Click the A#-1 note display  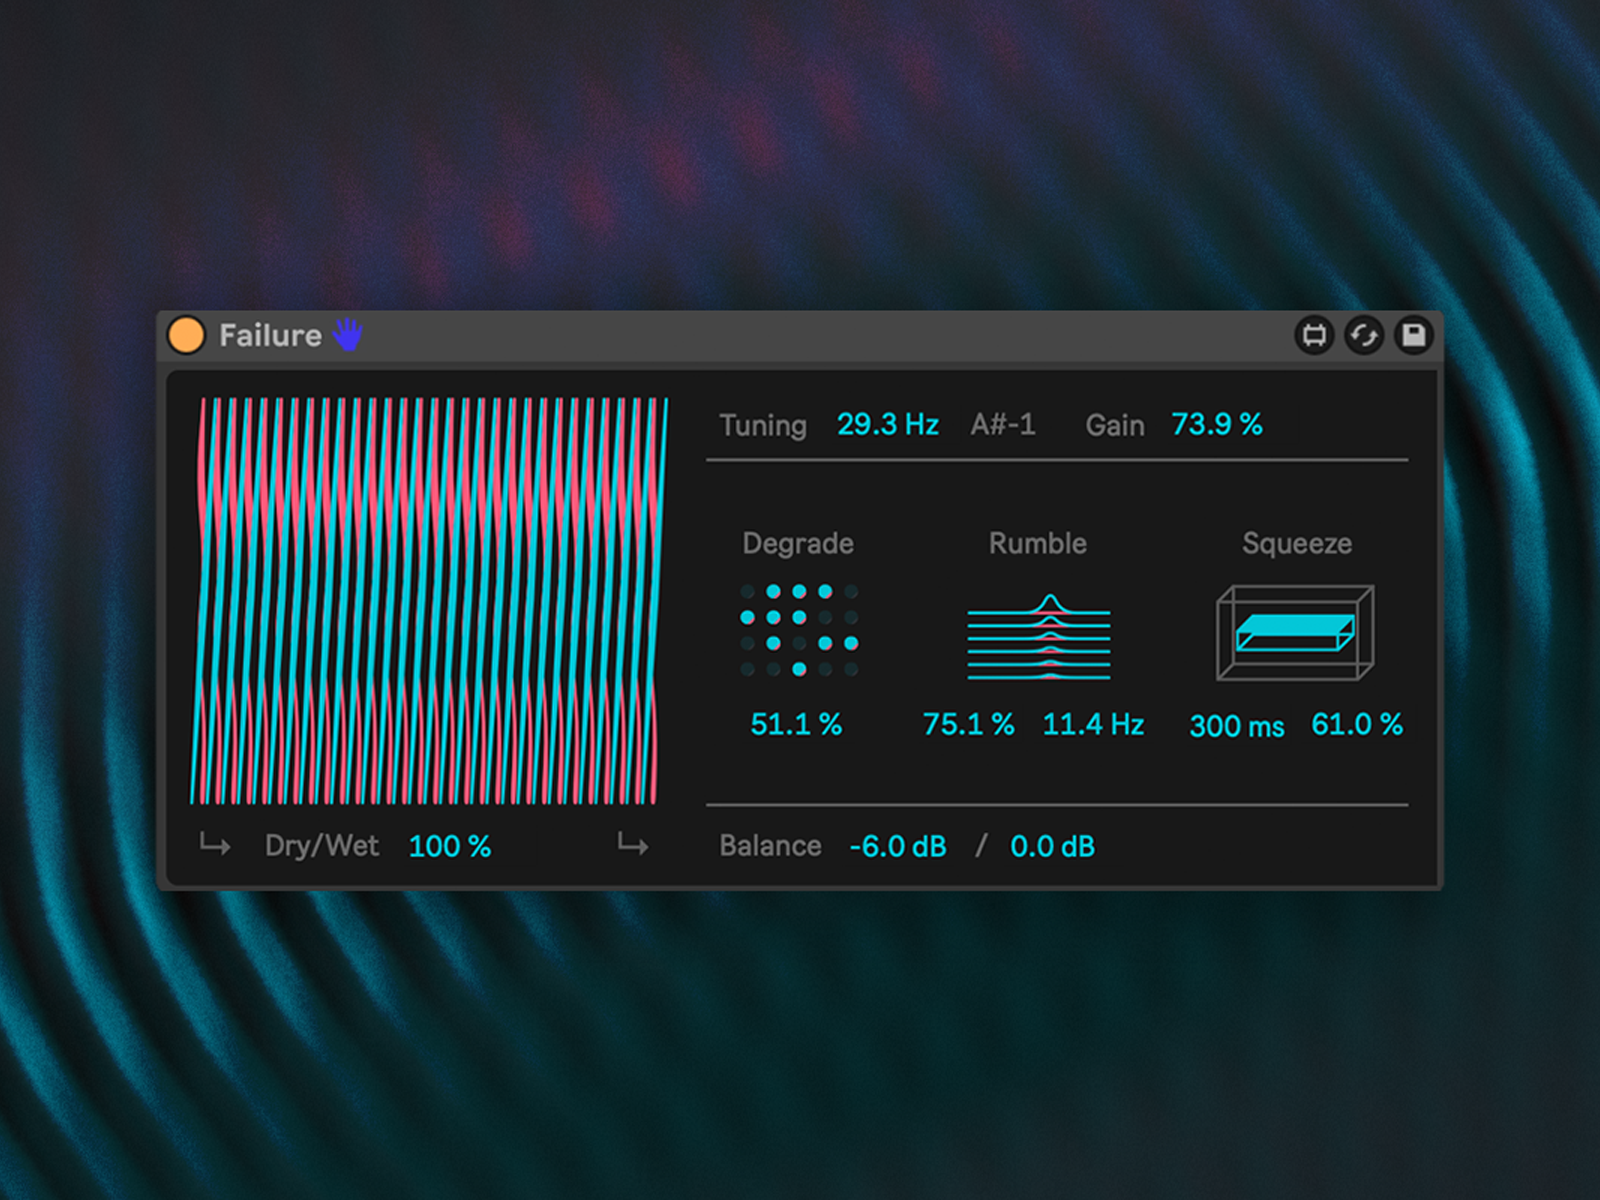tap(1003, 425)
